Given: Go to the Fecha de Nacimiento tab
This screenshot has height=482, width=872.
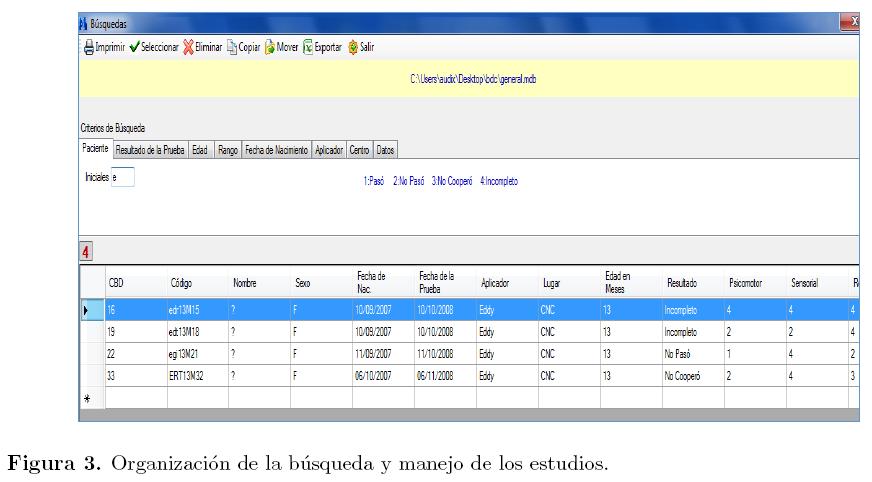Looking at the screenshot, I should click(x=276, y=149).
